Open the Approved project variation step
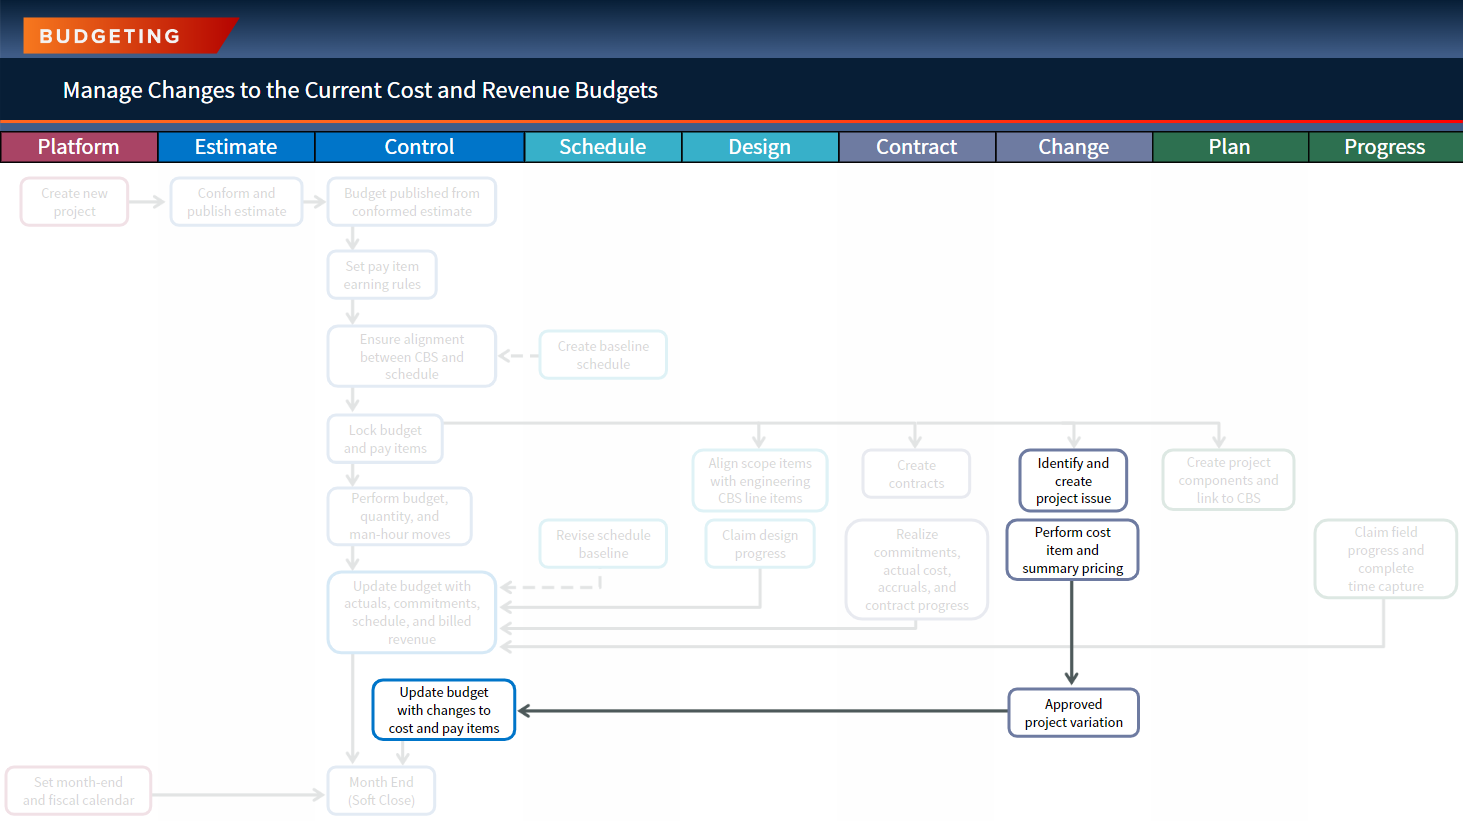The width and height of the screenshot is (1463, 821). [x=1073, y=713]
